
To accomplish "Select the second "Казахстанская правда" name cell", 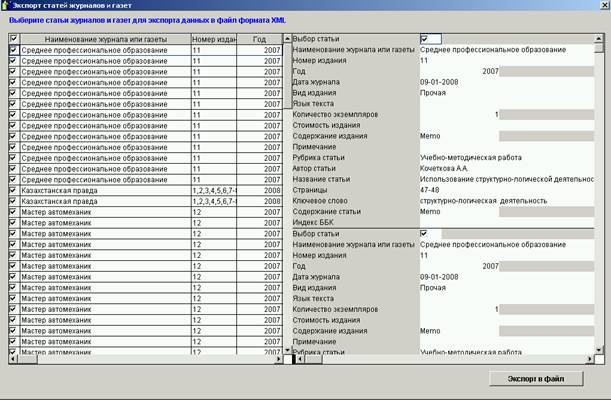I will (106, 201).
